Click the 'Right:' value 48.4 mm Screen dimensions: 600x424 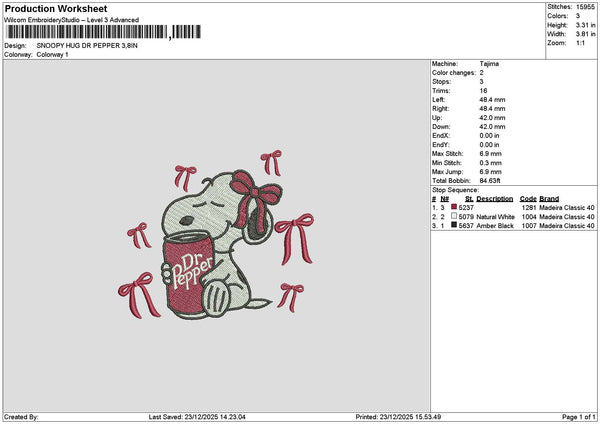click(492, 109)
